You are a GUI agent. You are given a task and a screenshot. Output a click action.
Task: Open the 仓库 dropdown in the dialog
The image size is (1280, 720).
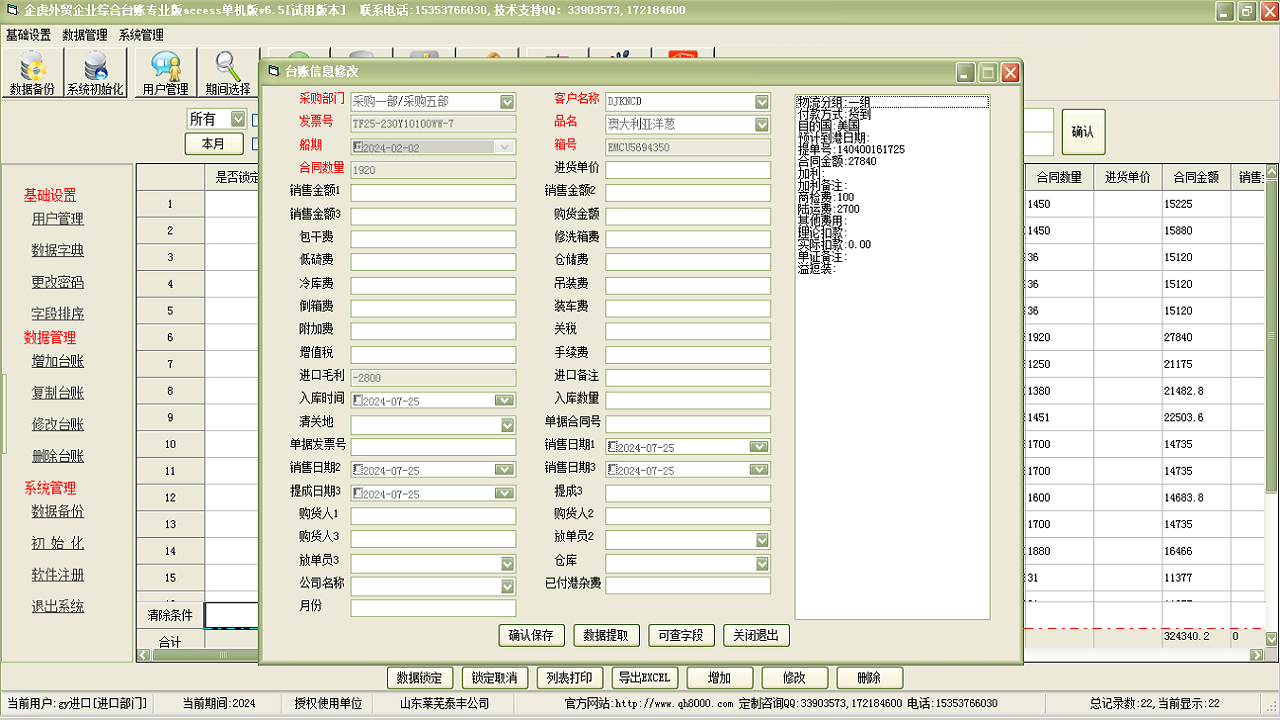762,562
